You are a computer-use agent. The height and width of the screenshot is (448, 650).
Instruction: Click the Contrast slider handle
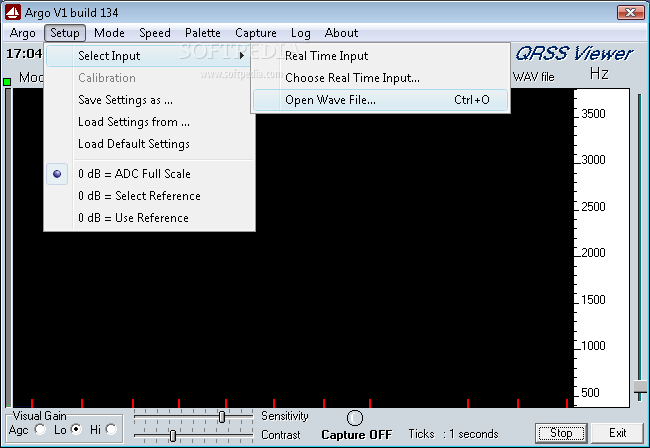(x=173, y=436)
